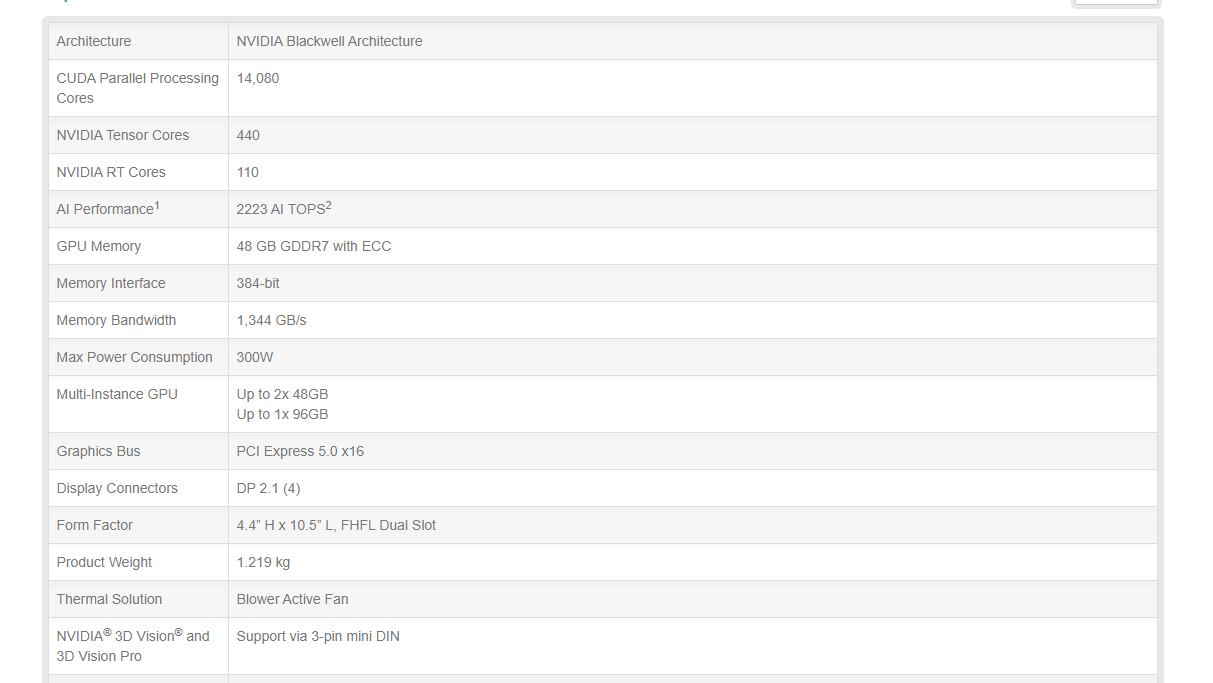Select the Max Power Consumption label
The height and width of the screenshot is (683, 1213).
[x=134, y=357]
